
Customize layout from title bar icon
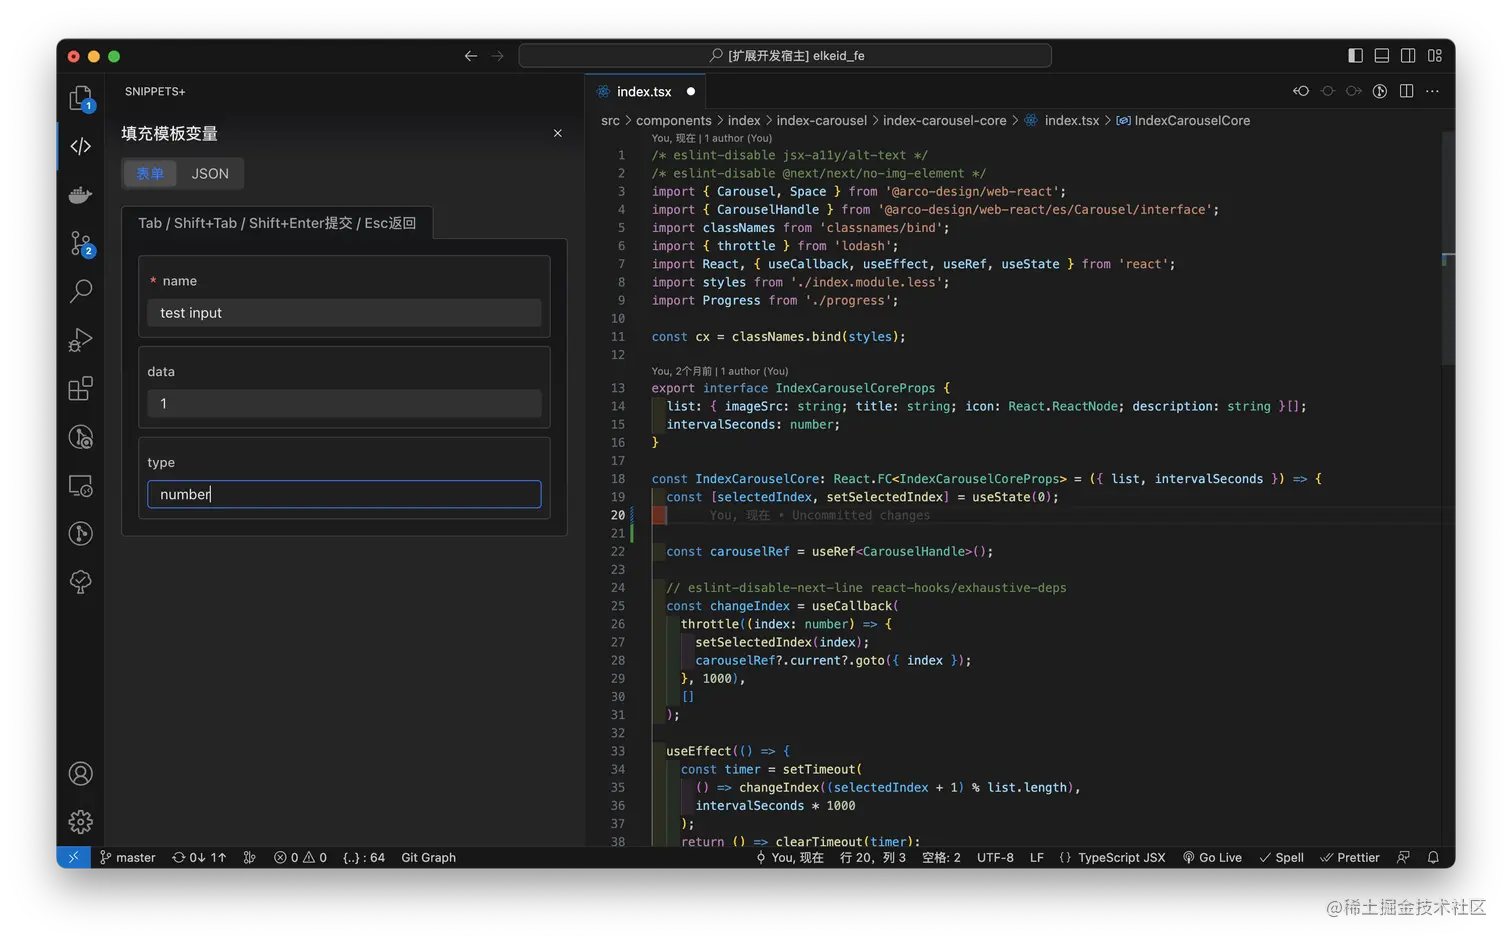pyautogui.click(x=1435, y=56)
